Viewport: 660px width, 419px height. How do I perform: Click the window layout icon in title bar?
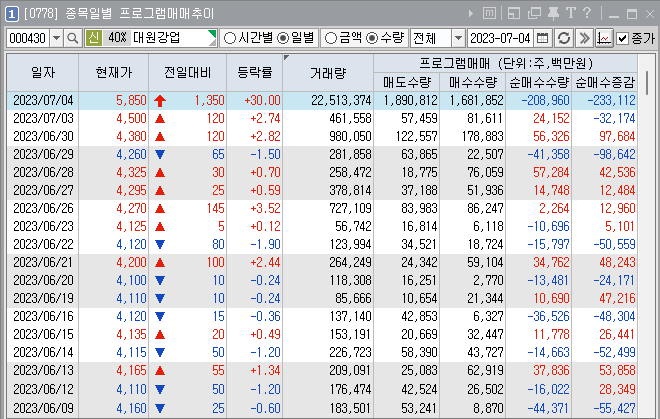[x=514, y=13]
